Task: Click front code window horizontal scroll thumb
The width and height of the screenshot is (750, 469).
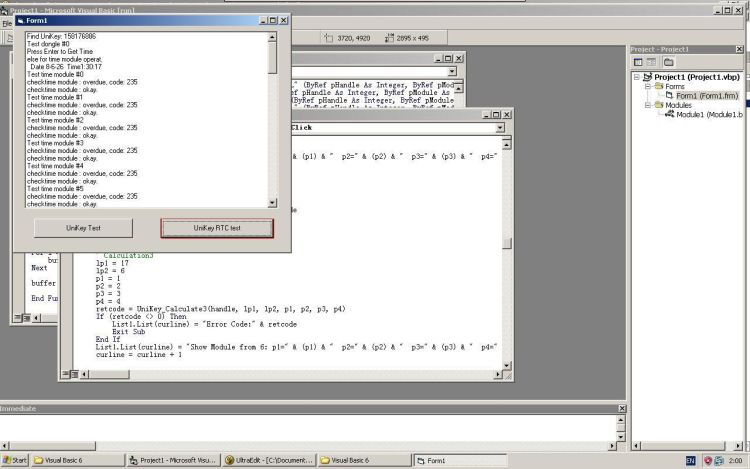Action: click(x=109, y=374)
